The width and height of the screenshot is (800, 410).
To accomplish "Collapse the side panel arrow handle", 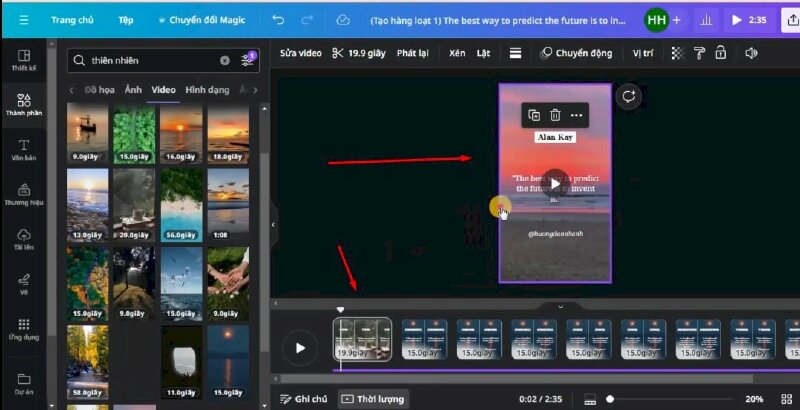I will [x=273, y=224].
